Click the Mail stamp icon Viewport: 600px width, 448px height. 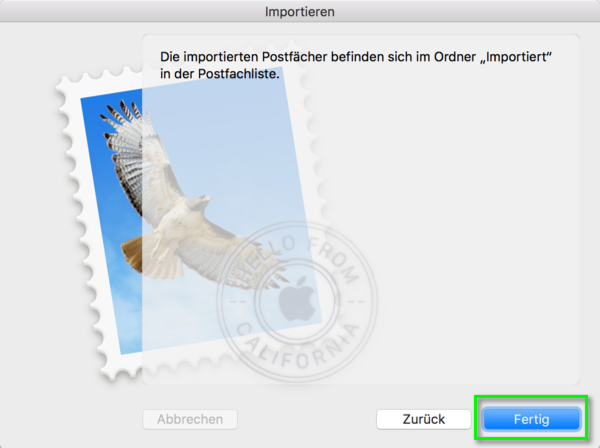(191, 224)
